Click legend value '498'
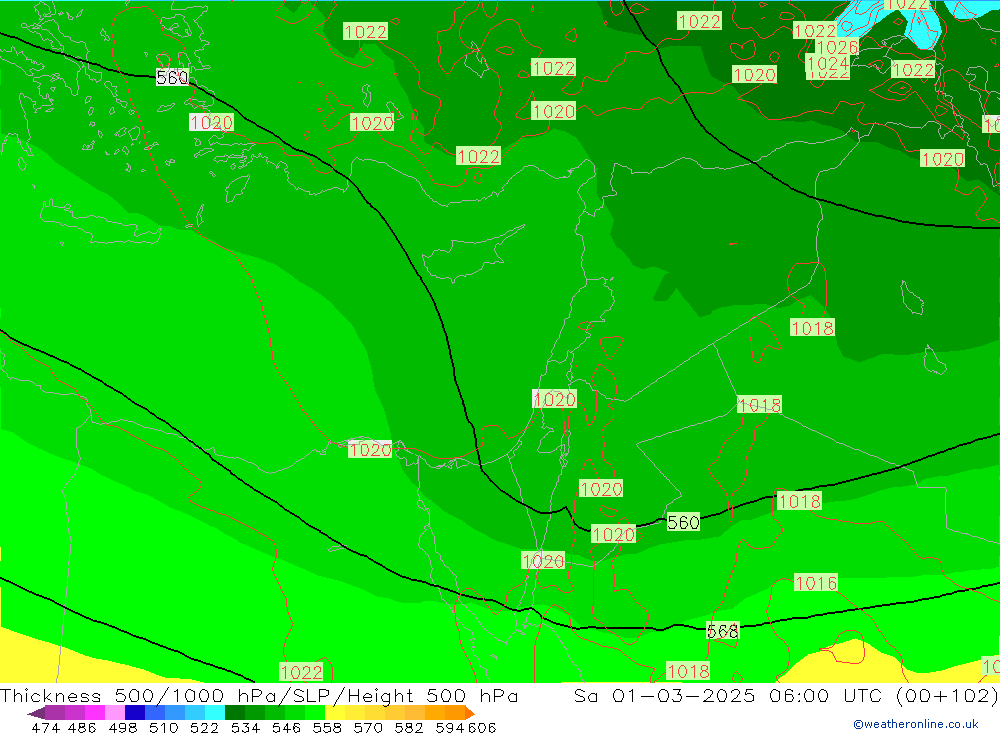Screen dimensions: 1000x733 pos(123,727)
